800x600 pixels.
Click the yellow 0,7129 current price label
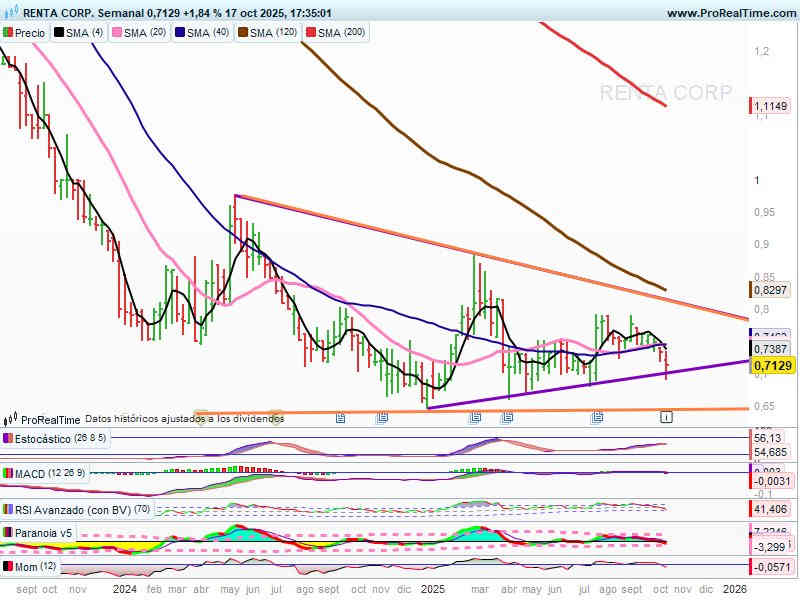point(771,366)
